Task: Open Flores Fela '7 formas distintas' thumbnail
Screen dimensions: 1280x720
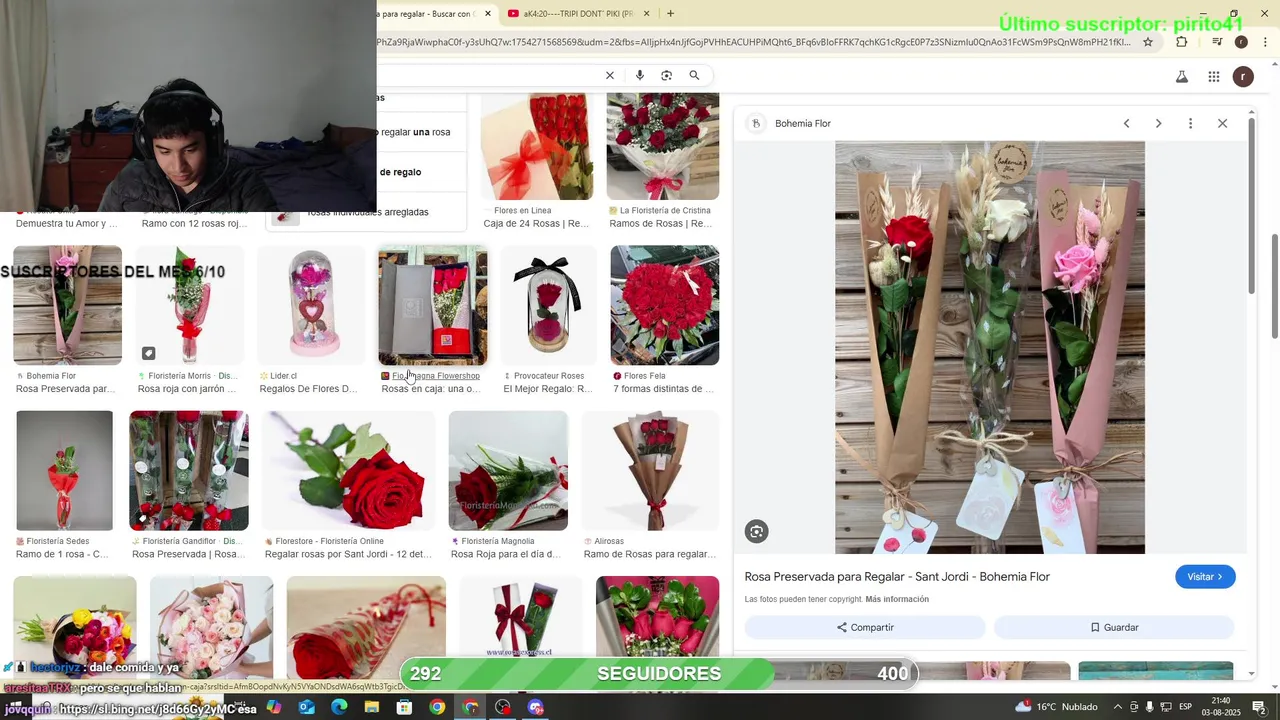Action: [x=665, y=305]
